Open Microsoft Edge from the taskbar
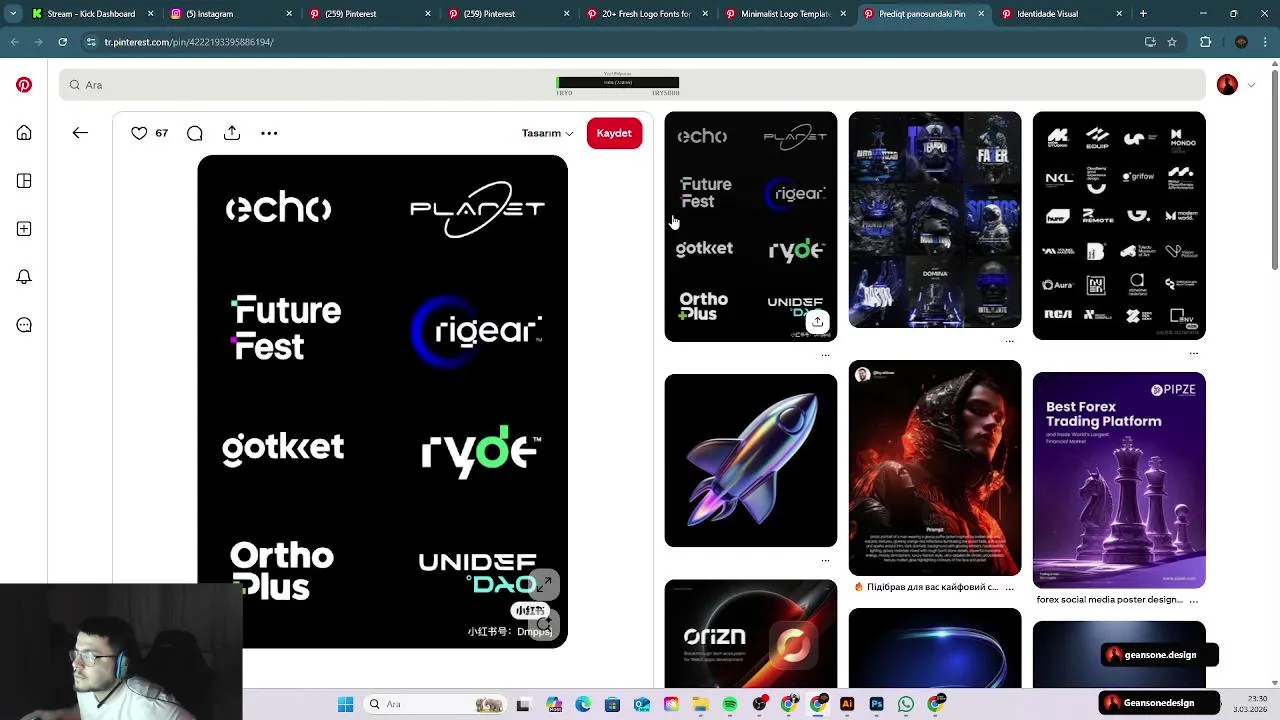Image resolution: width=1280 pixels, height=720 pixels. 583,704
